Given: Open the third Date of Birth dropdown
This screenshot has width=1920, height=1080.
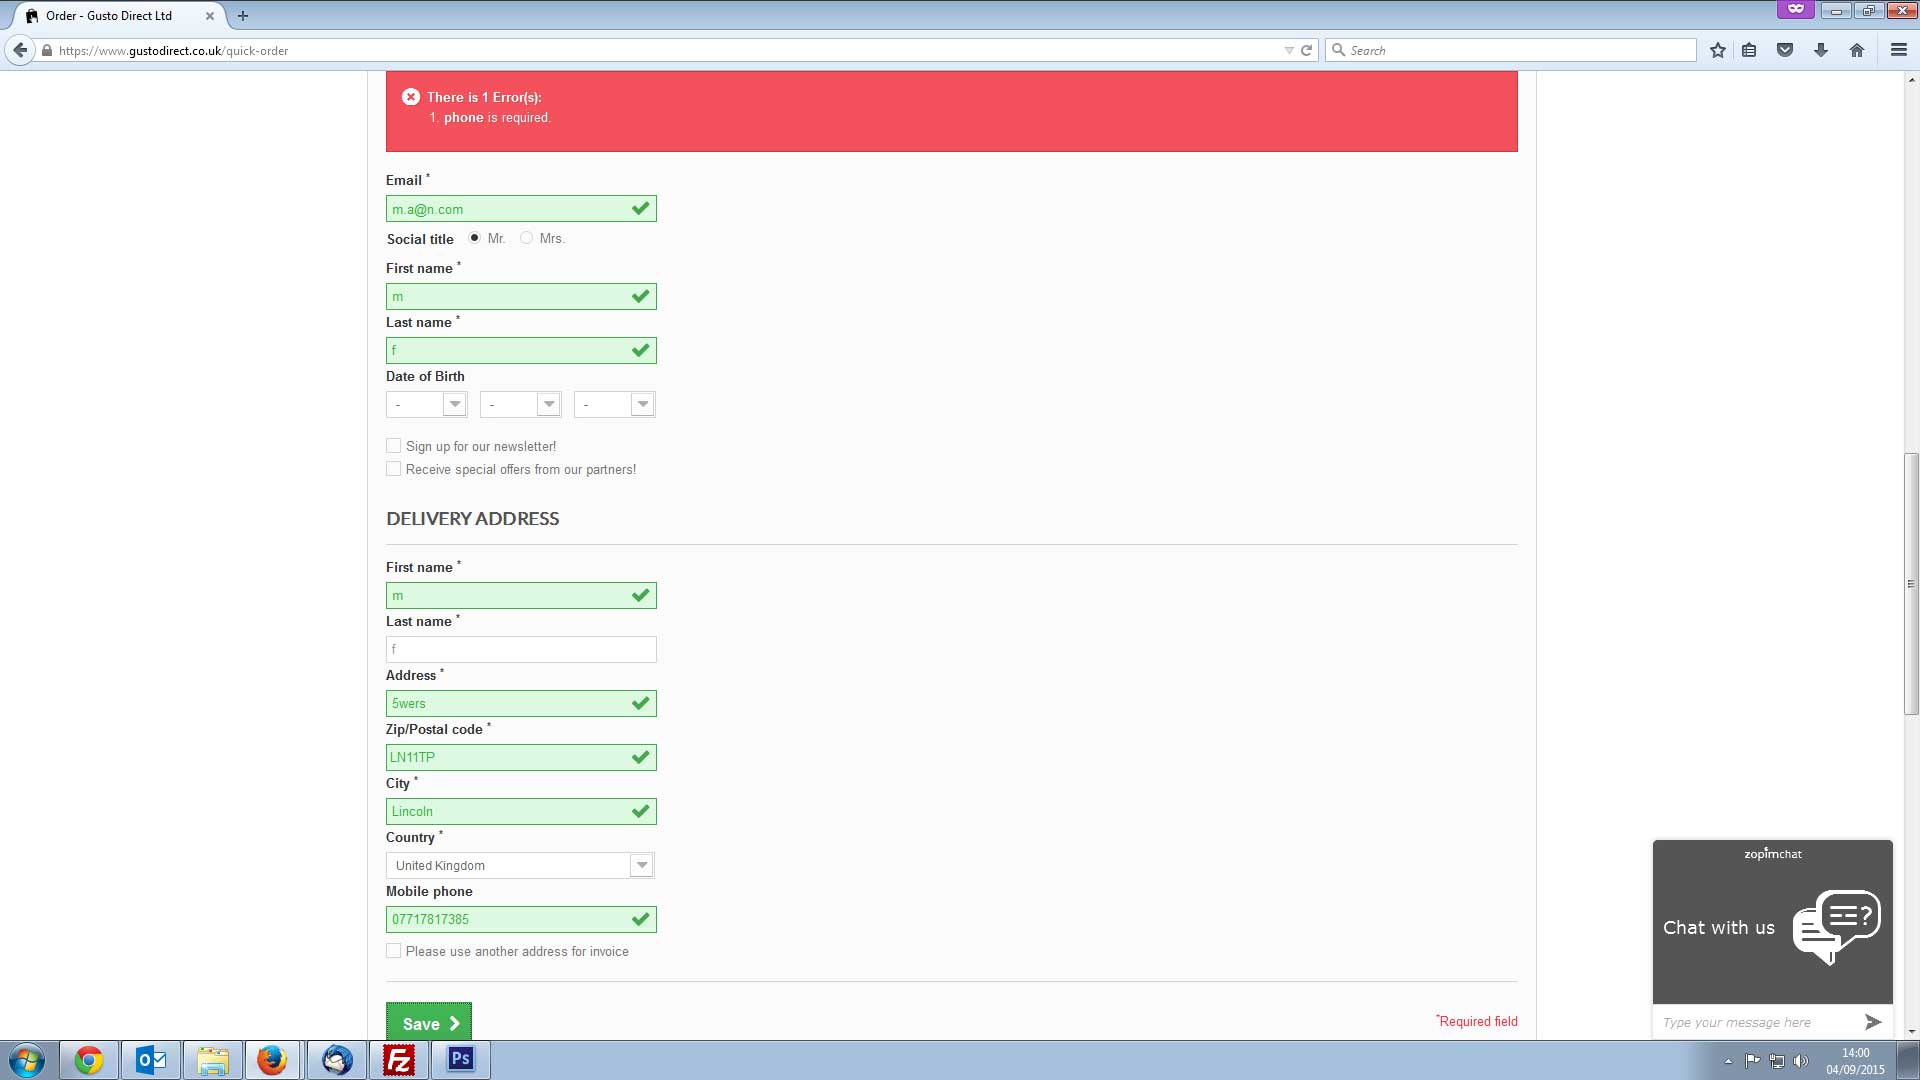Looking at the screenshot, I should pos(614,404).
